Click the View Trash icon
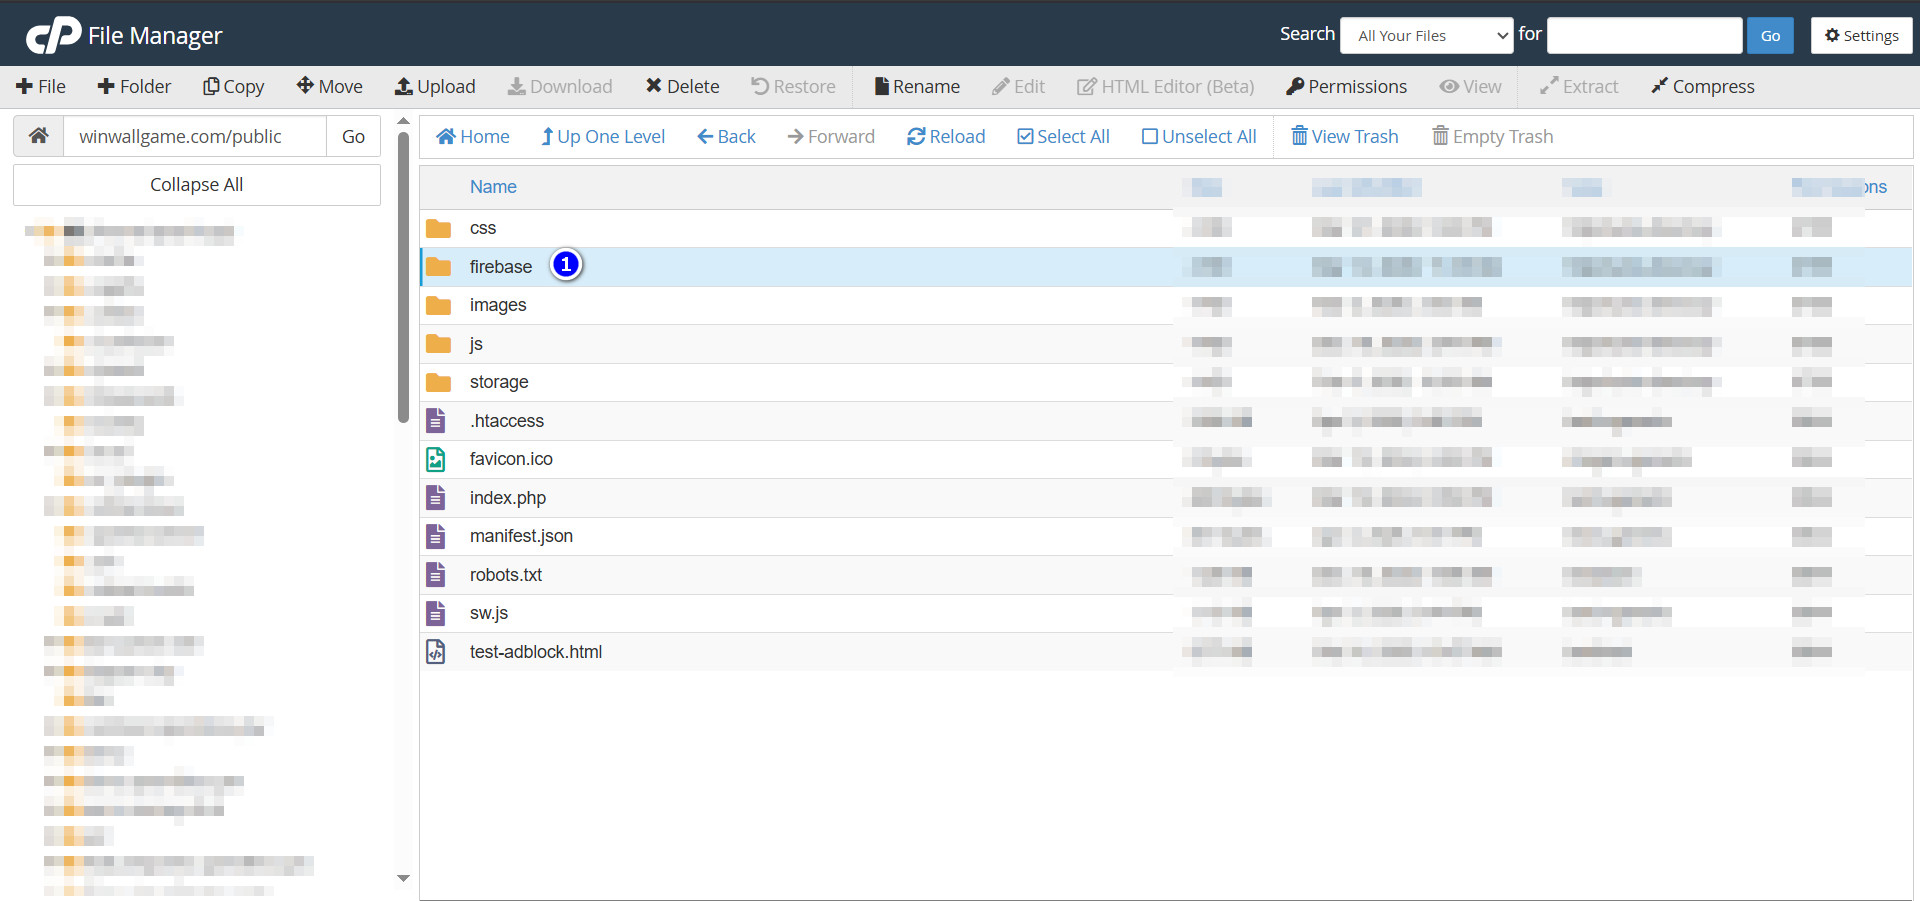The image size is (1920, 901). [1299, 136]
